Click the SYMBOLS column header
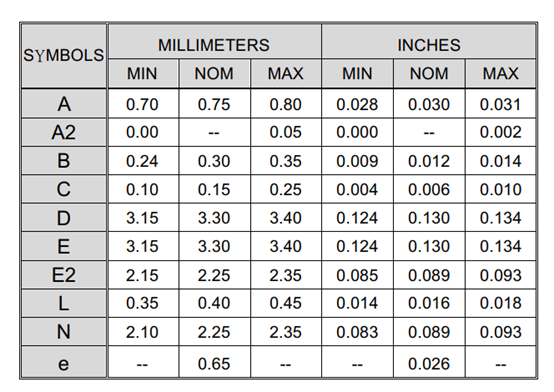This screenshot has height=392, width=554. point(64,55)
